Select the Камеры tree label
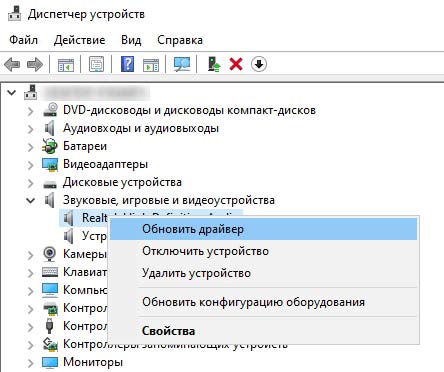The height and width of the screenshot is (372, 444). [x=85, y=254]
